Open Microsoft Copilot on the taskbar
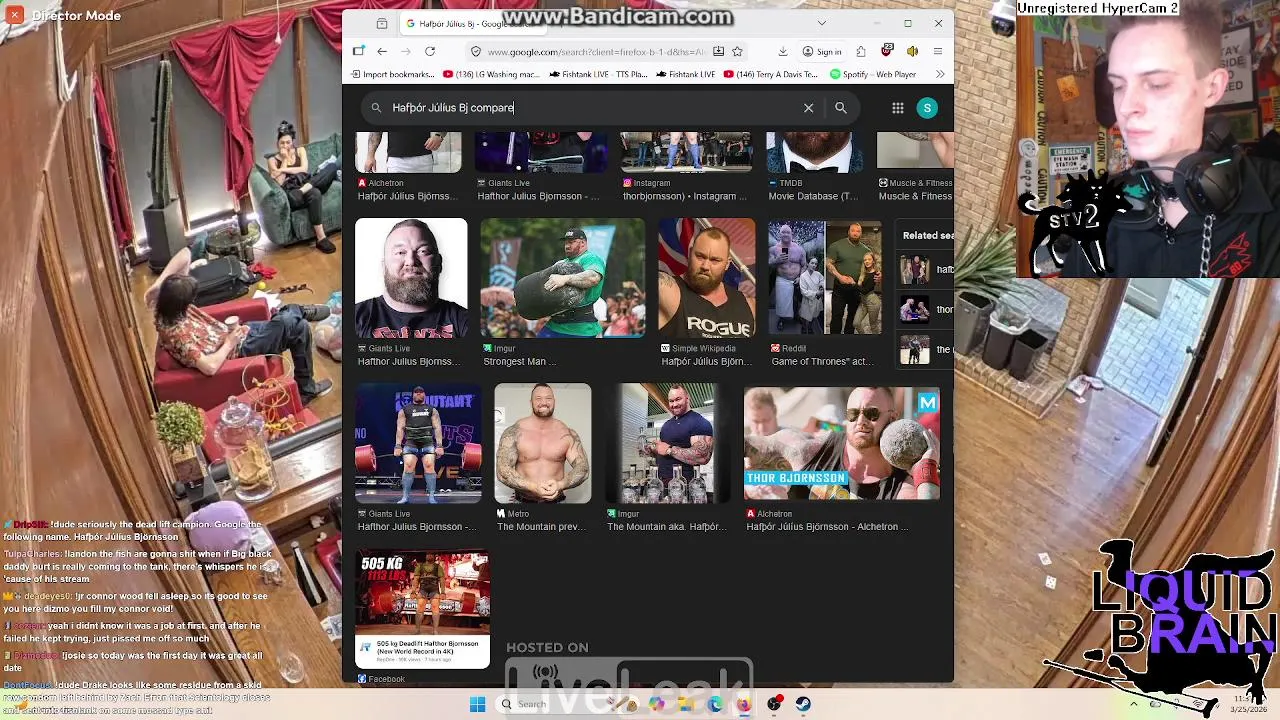1280x720 pixels. [656, 704]
